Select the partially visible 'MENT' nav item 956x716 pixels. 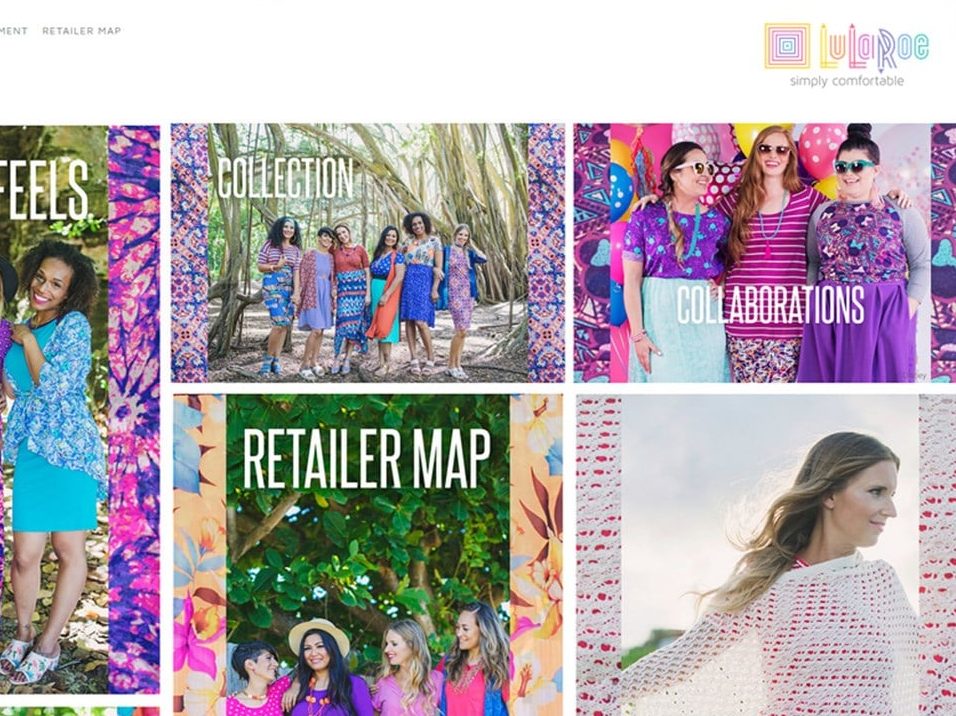tap(13, 30)
